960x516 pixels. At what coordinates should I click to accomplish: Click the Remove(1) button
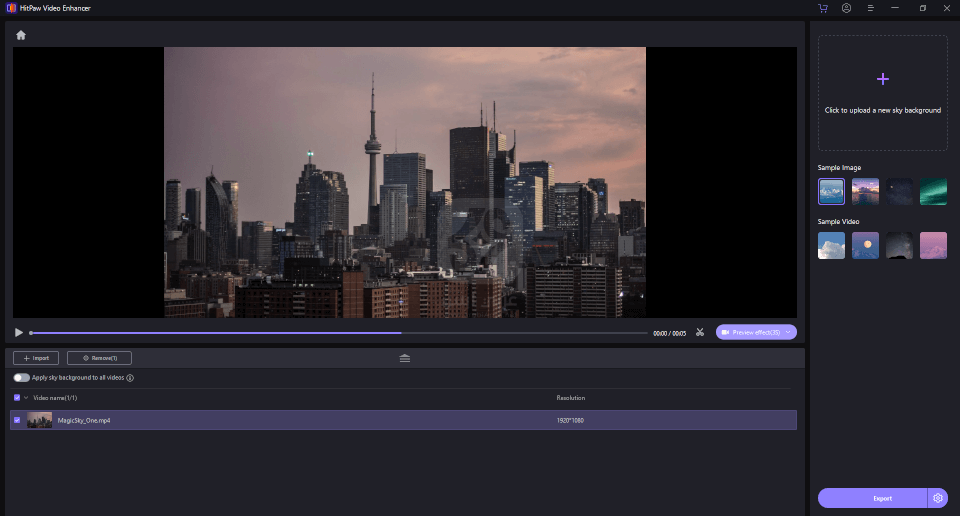(x=99, y=358)
